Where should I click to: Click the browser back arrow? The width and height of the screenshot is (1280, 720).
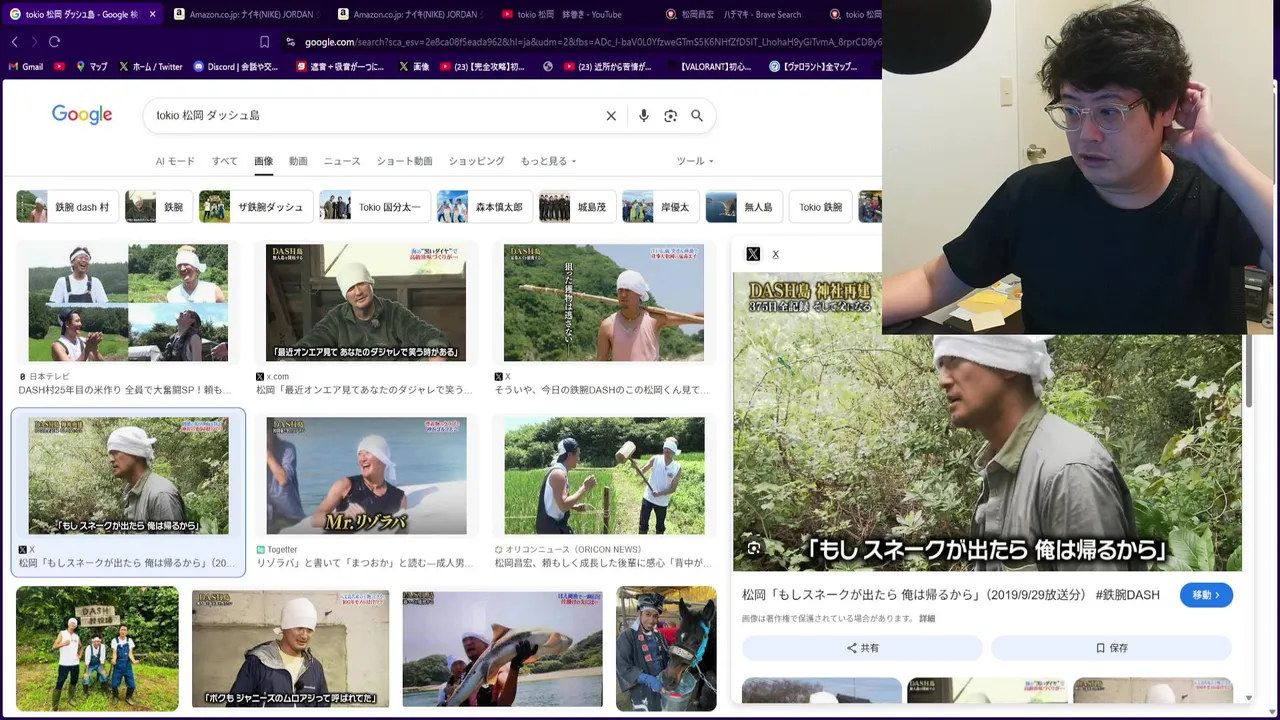click(14, 42)
